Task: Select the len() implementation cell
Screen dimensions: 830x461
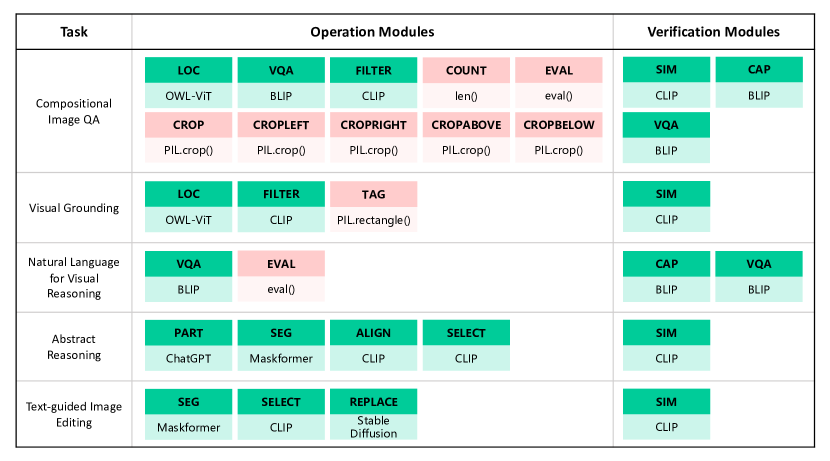Action: [467, 96]
